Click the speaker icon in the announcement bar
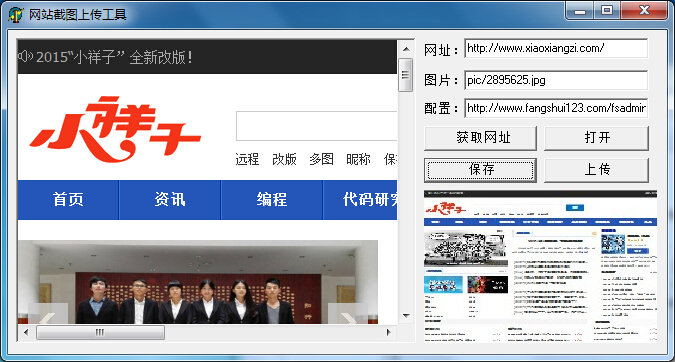 point(25,56)
